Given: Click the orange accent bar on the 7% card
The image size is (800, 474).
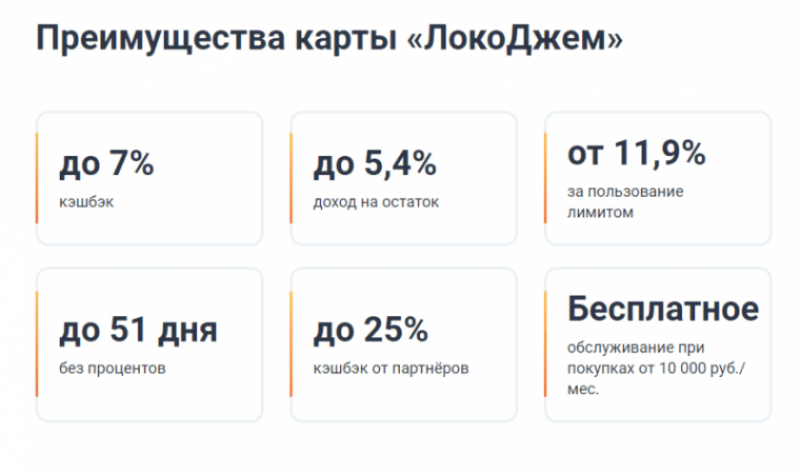Looking at the screenshot, I should click(x=38, y=178).
